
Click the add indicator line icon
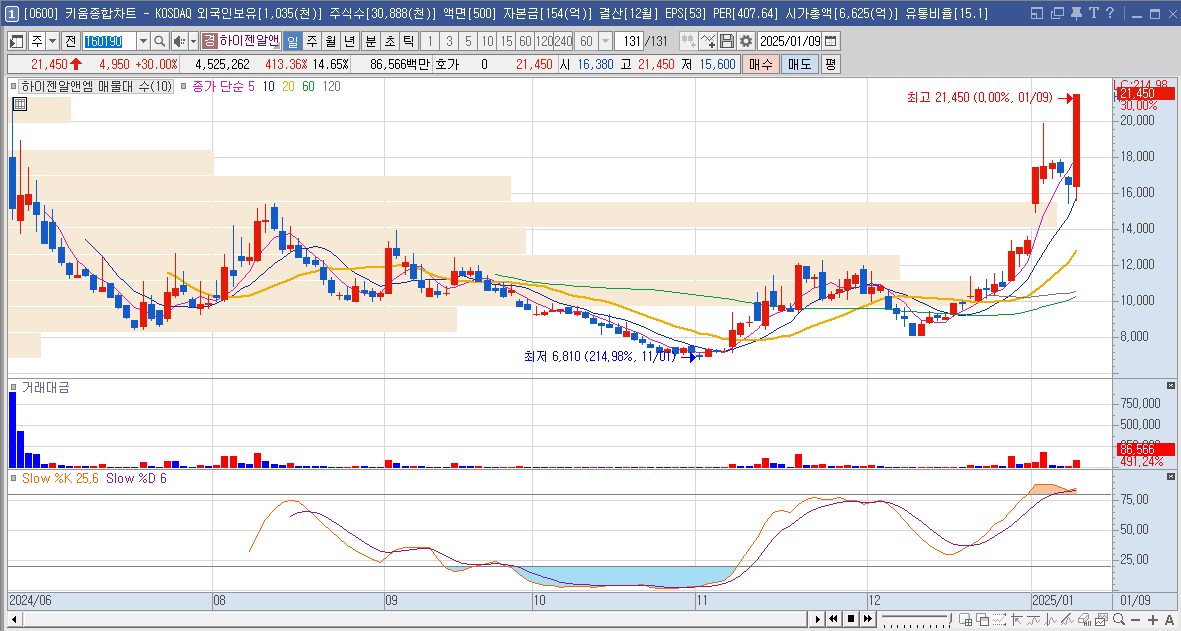click(709, 41)
